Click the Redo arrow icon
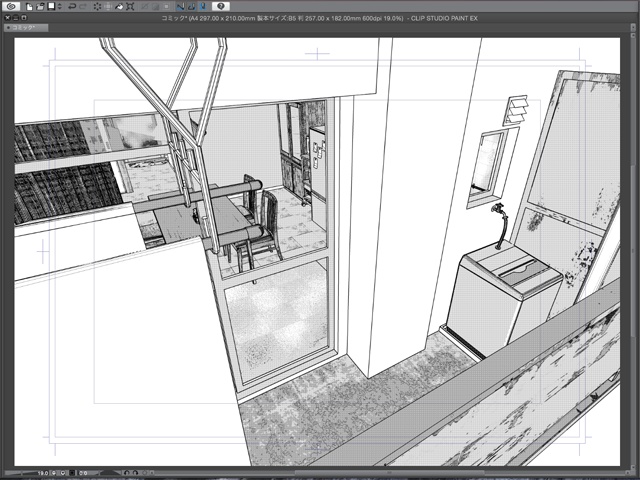The height and width of the screenshot is (480, 640). tap(83, 7)
